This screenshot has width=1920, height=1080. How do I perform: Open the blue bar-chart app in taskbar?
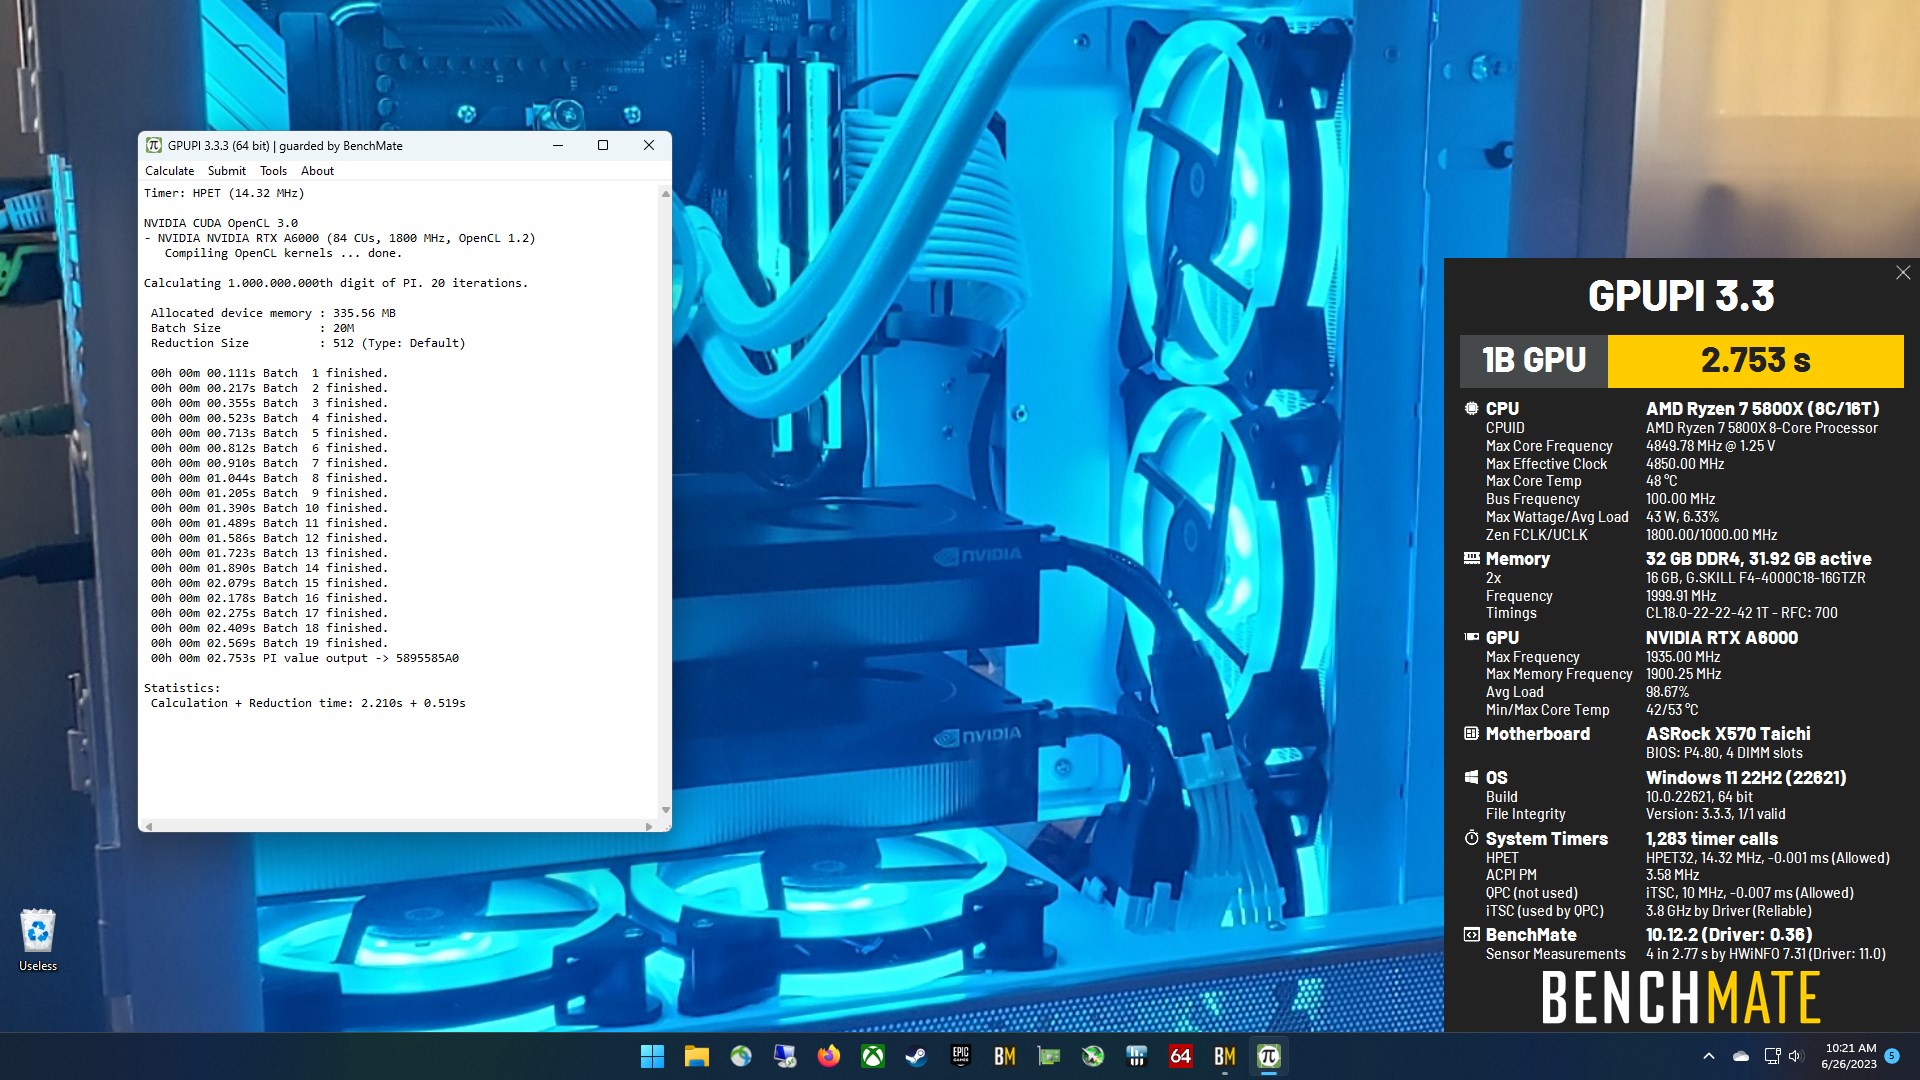pos(1136,1056)
